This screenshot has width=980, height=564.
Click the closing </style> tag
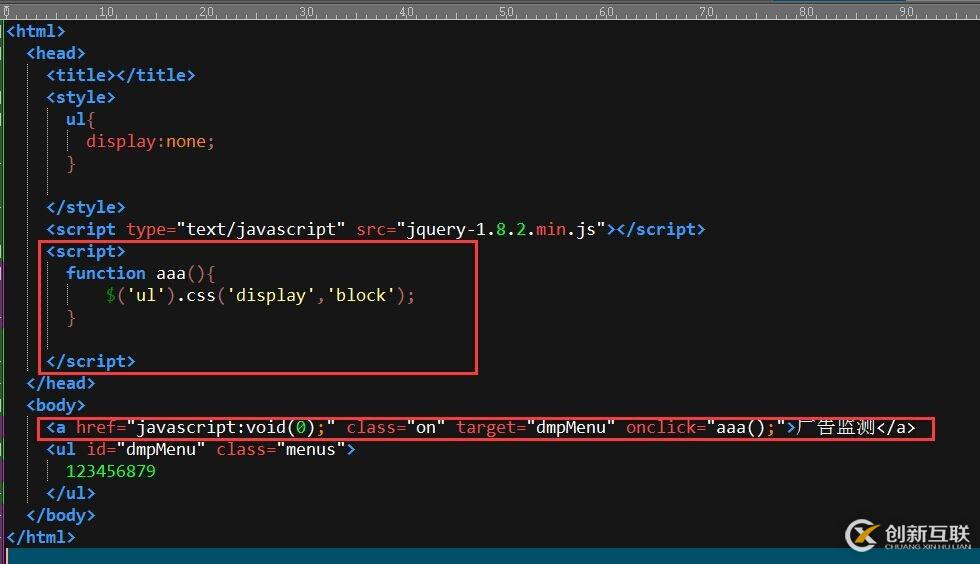(86, 207)
